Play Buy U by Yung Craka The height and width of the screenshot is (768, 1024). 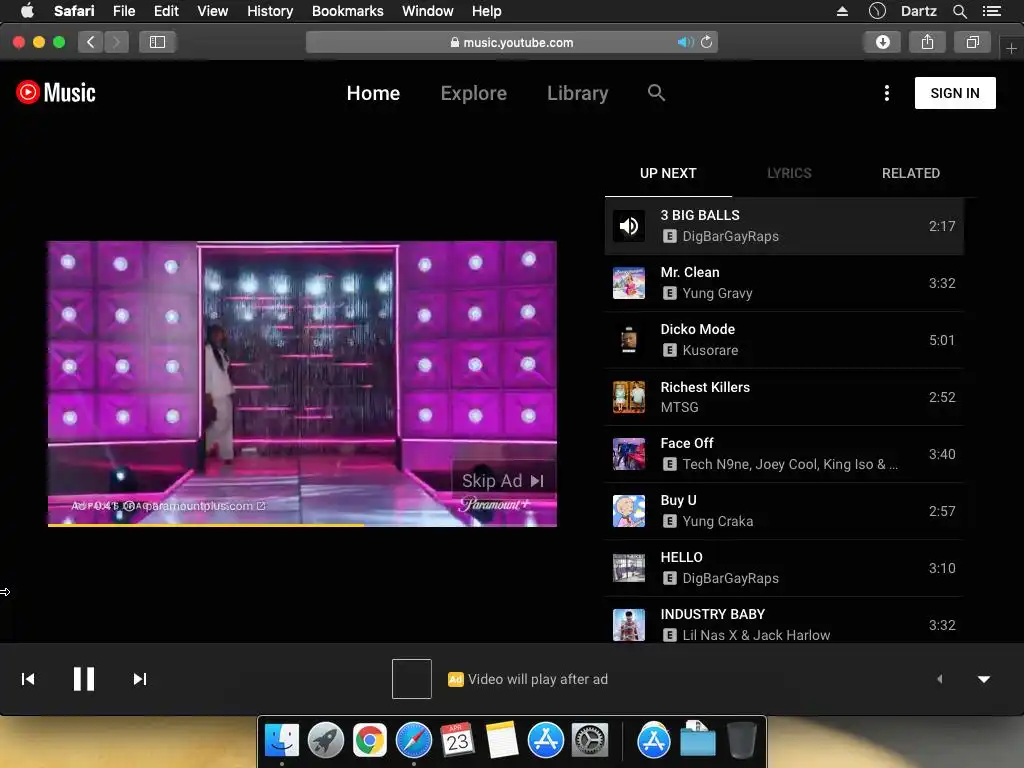(x=784, y=511)
